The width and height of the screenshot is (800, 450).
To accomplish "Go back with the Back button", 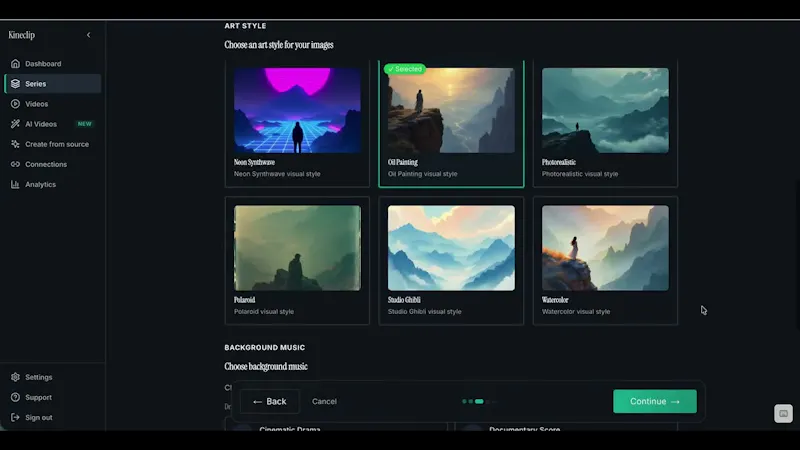I will 270,402.
